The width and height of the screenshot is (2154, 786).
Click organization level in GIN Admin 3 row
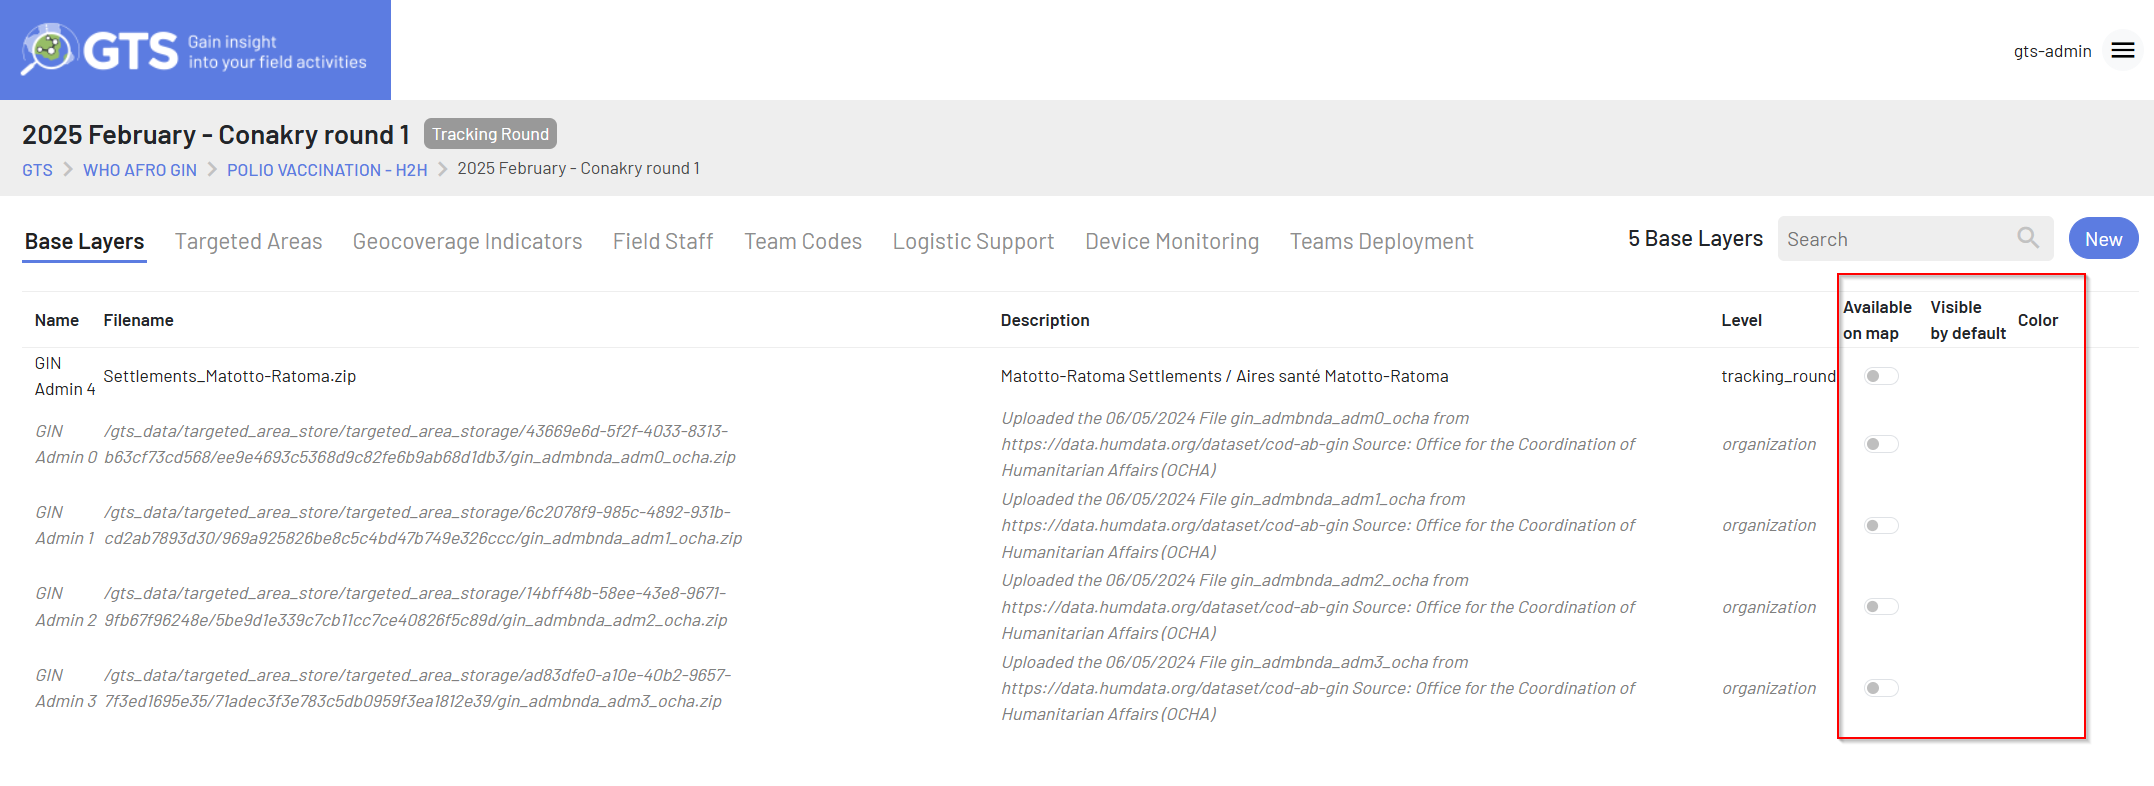click(1768, 688)
